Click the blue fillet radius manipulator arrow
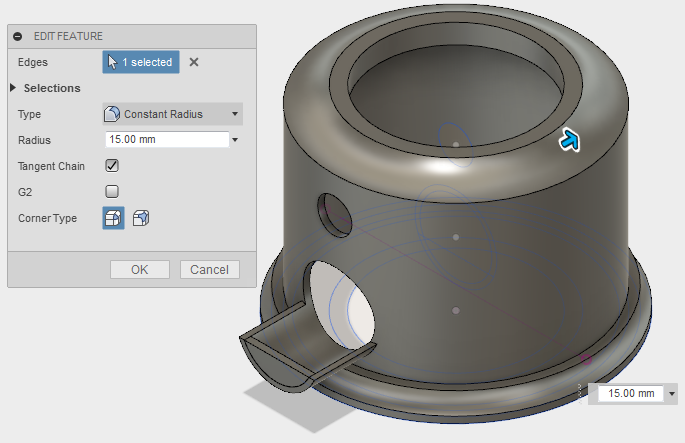The image size is (685, 443). click(570, 140)
